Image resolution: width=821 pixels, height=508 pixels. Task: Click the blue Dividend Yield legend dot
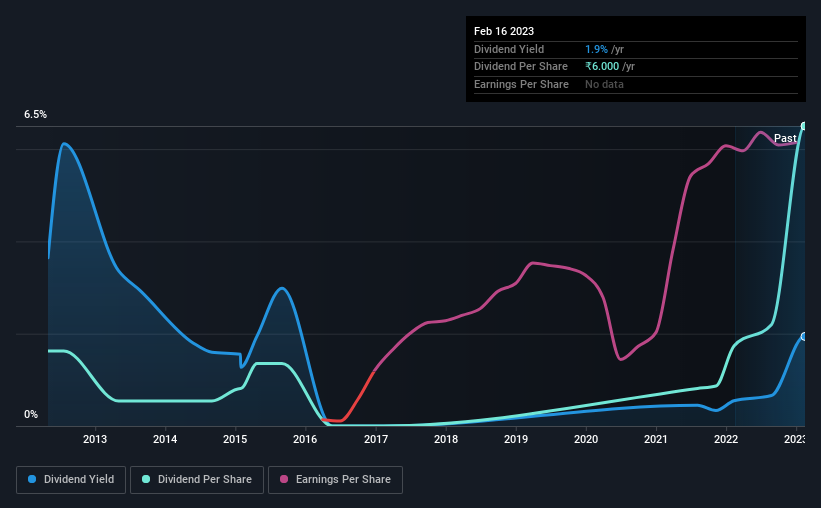tap(32, 479)
